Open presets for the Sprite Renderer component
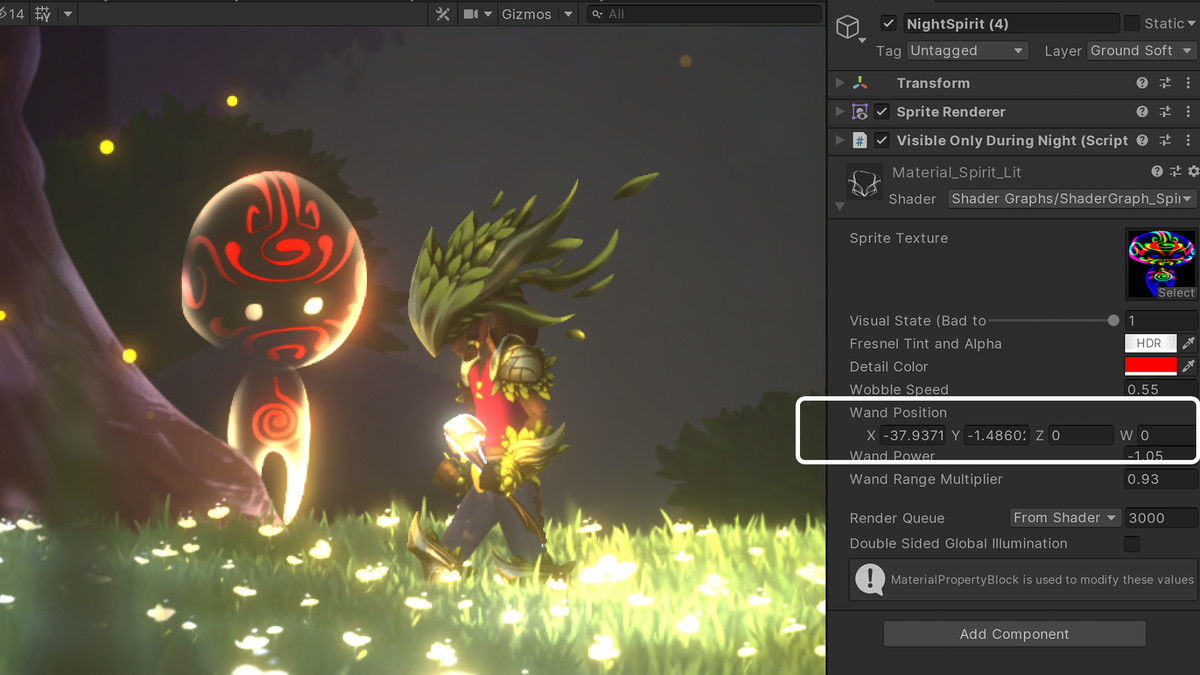The height and width of the screenshot is (675, 1200). click(x=1165, y=112)
